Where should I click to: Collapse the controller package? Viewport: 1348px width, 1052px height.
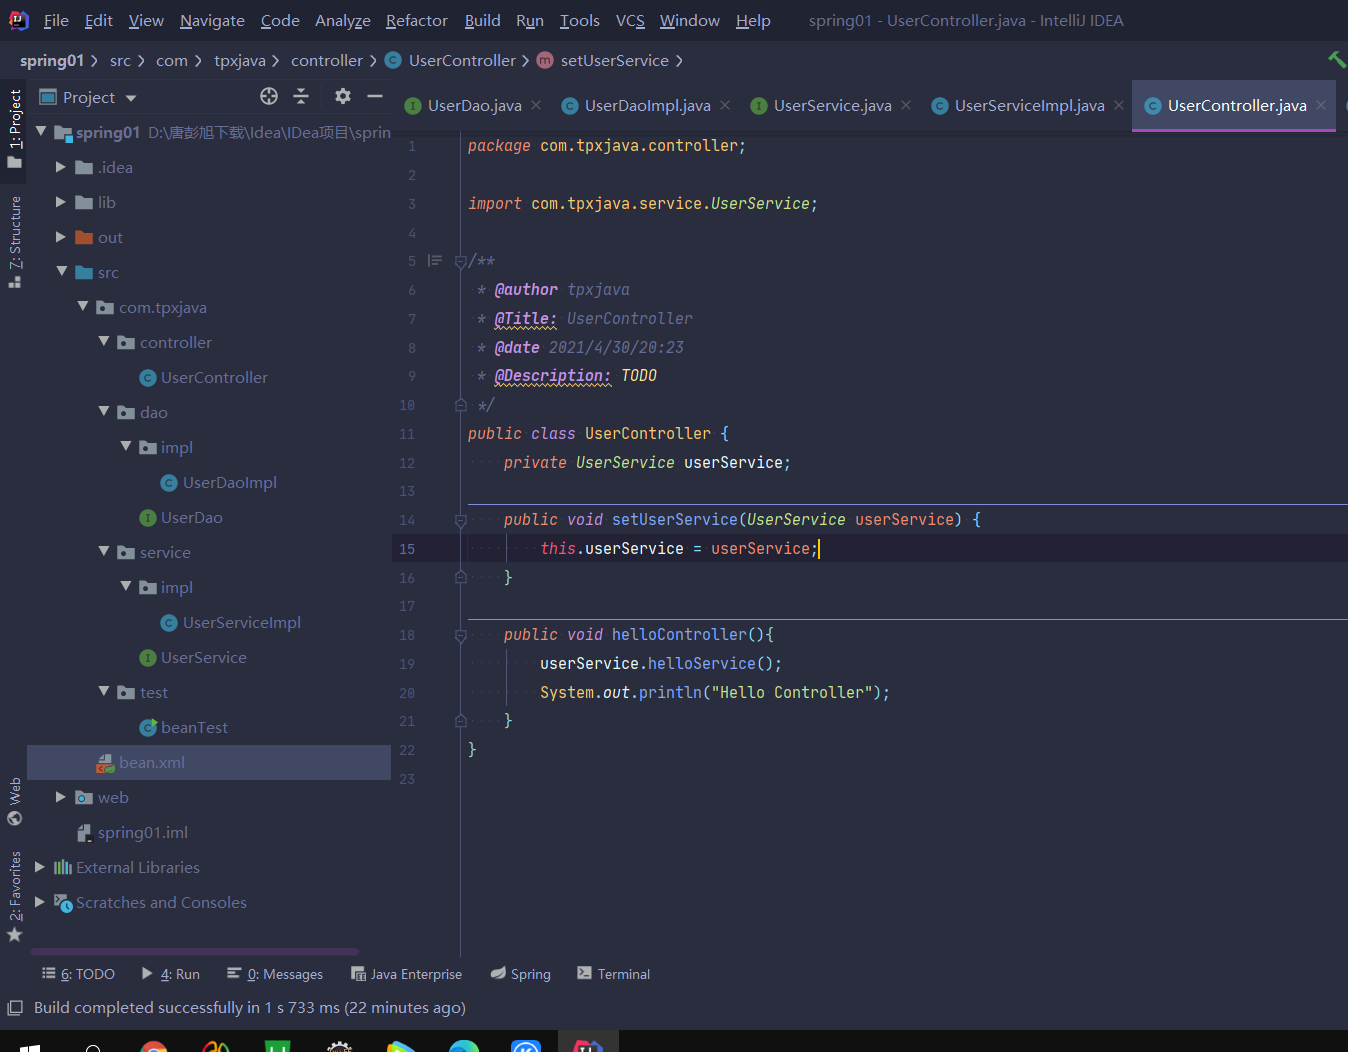click(x=104, y=341)
